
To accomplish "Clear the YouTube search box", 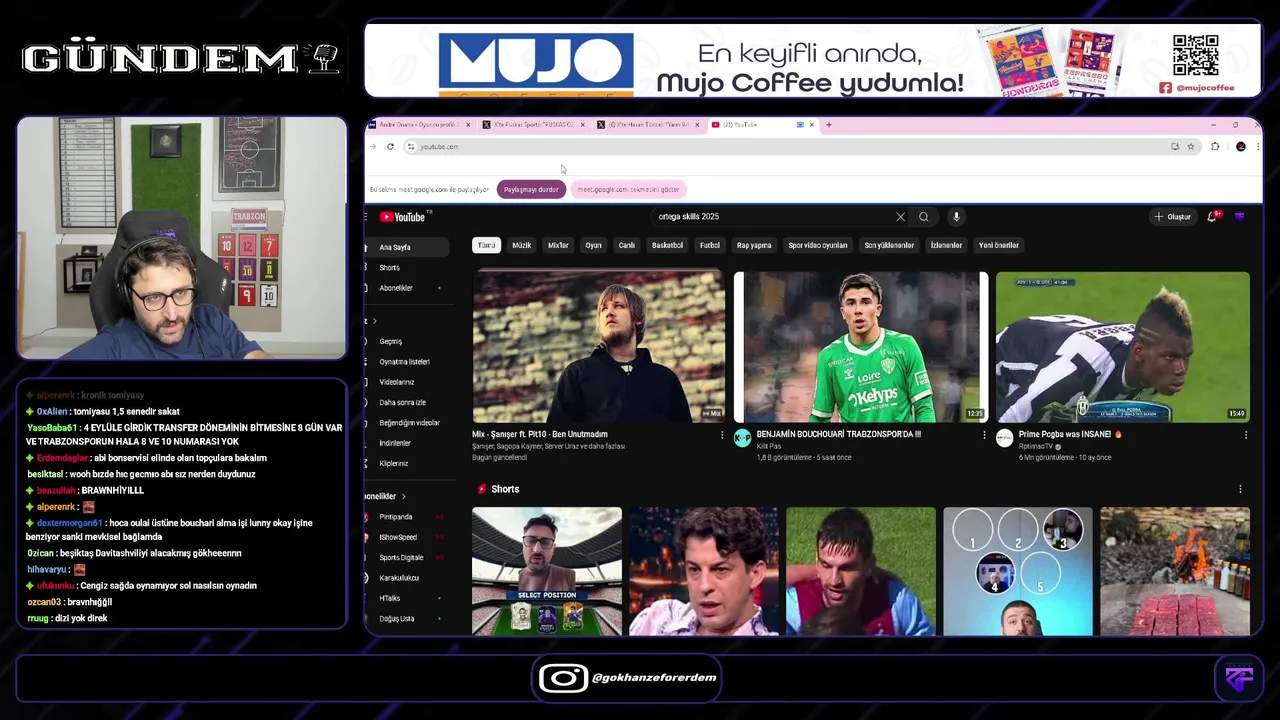I will tap(900, 217).
